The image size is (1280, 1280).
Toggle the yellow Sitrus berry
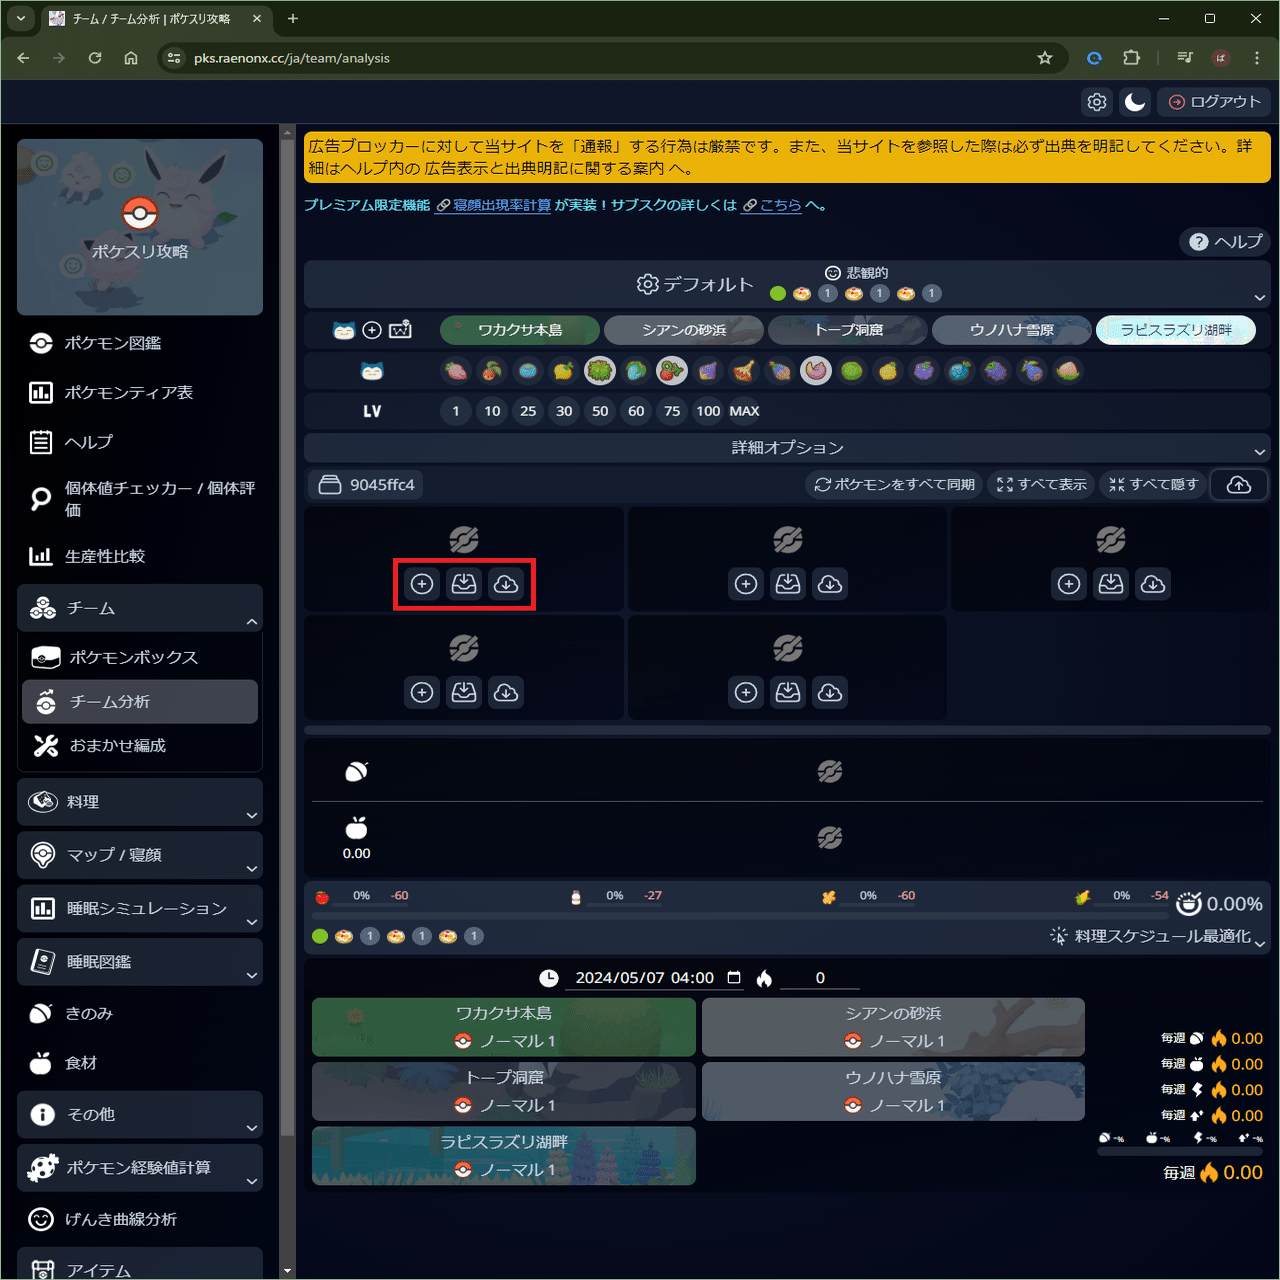(888, 371)
